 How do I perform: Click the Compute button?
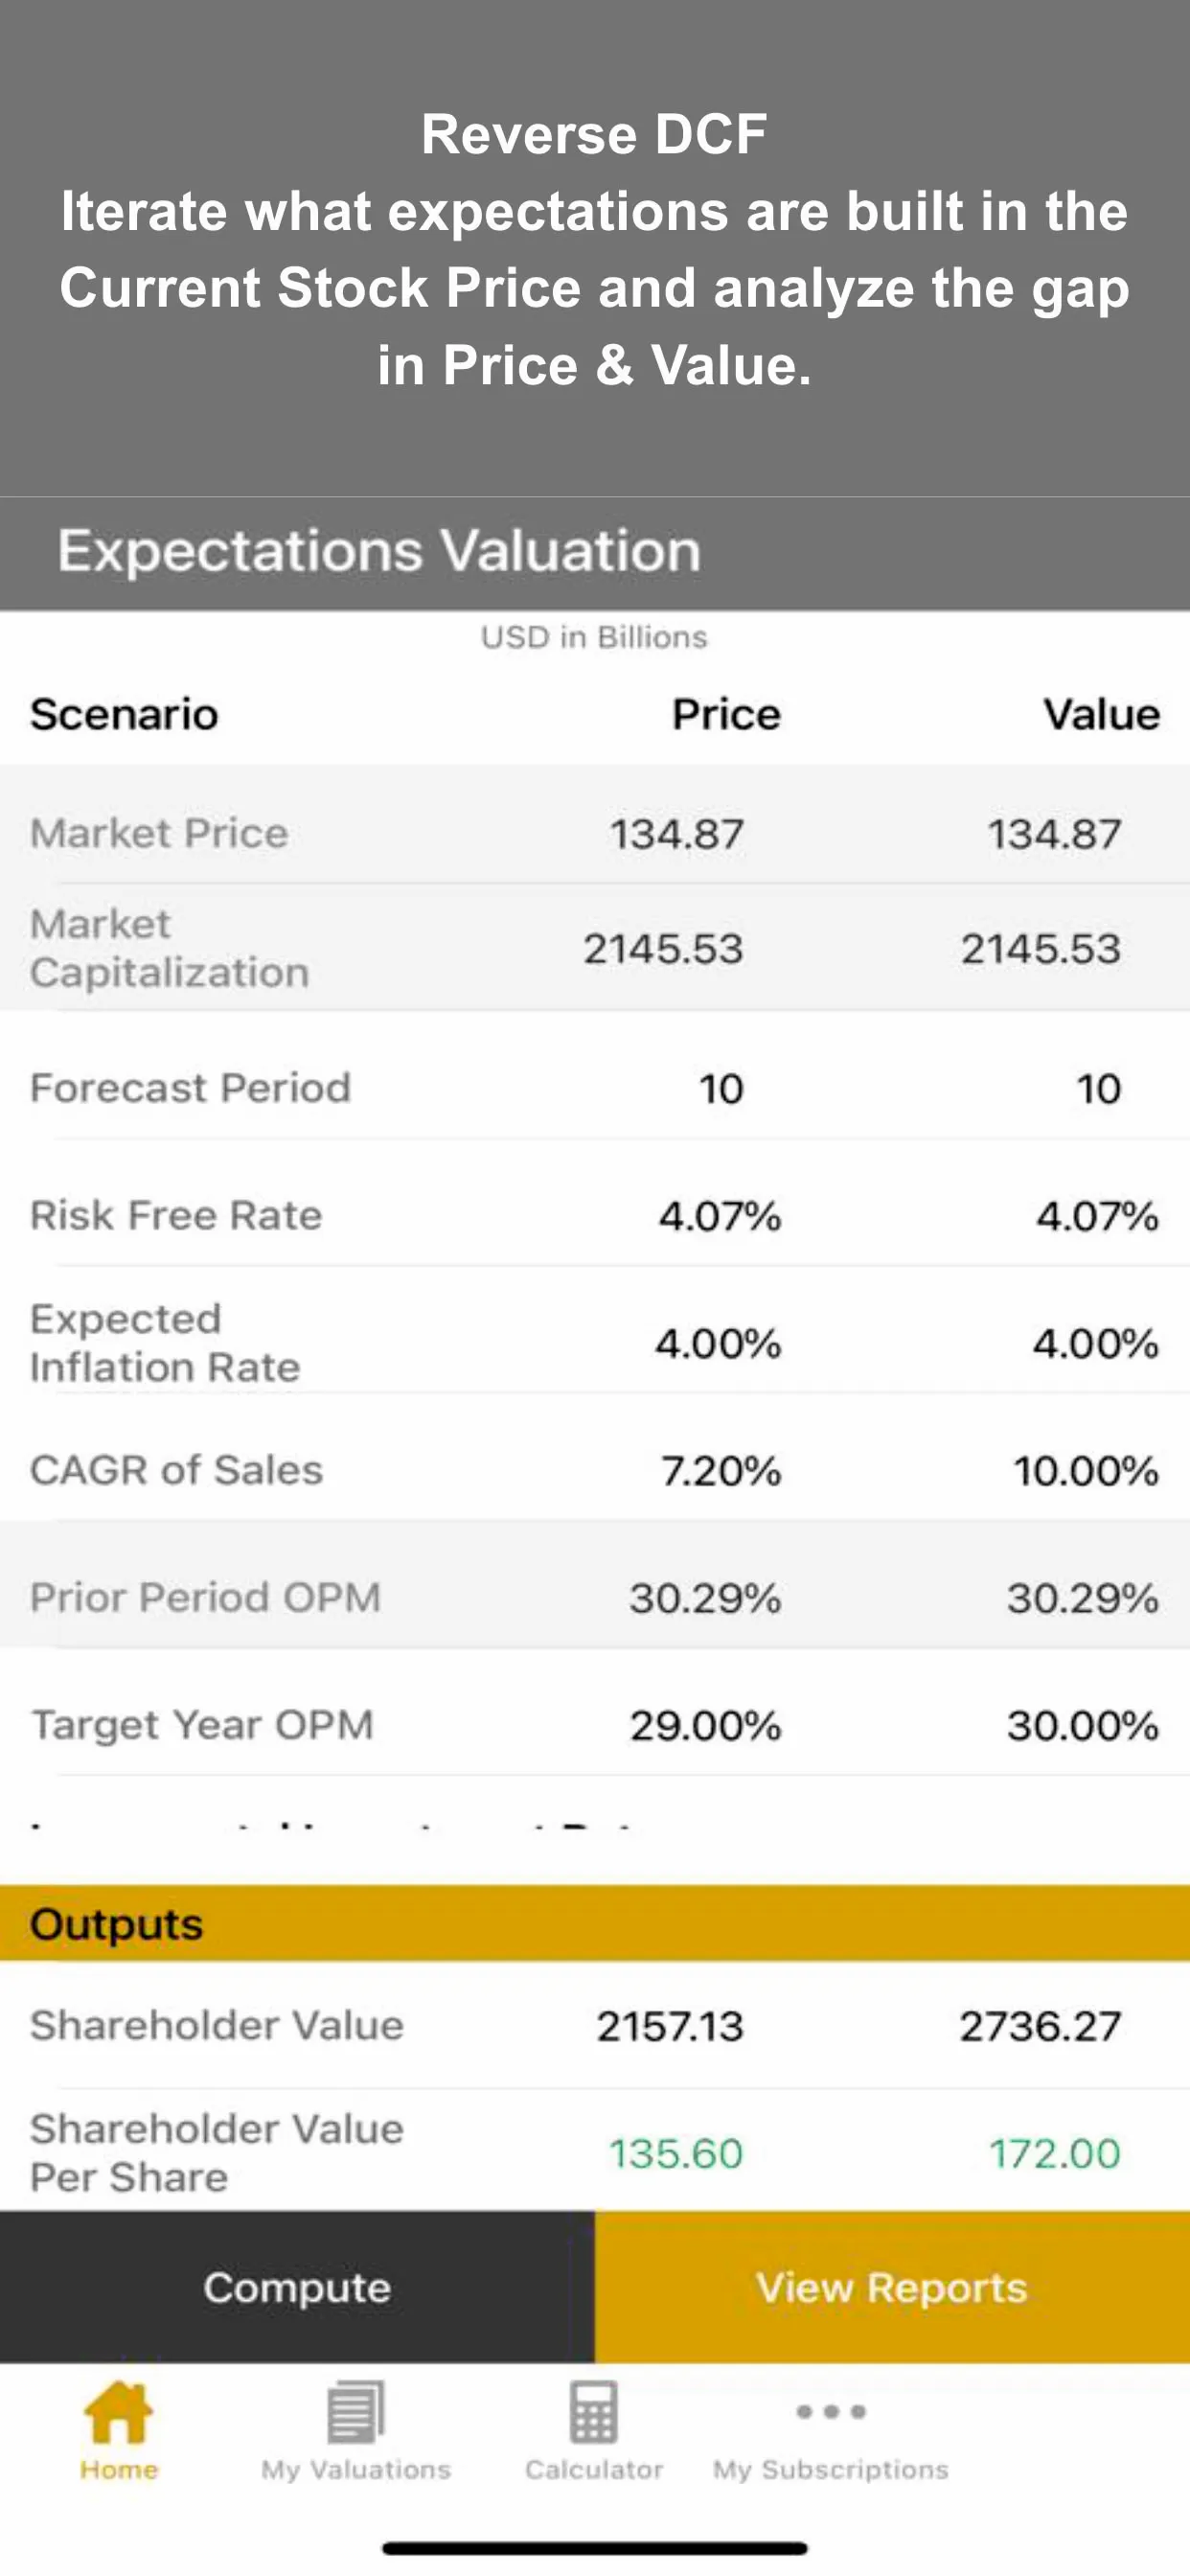click(297, 2287)
